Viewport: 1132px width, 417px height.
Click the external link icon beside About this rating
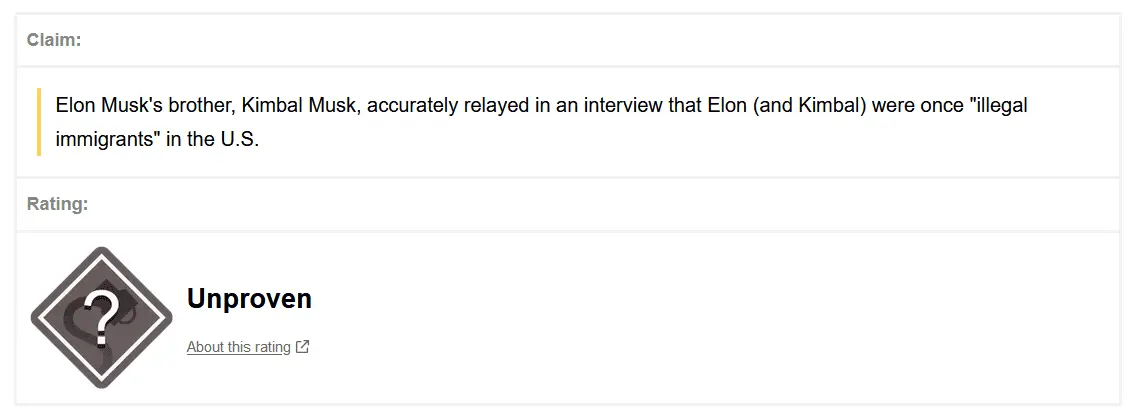(x=303, y=347)
